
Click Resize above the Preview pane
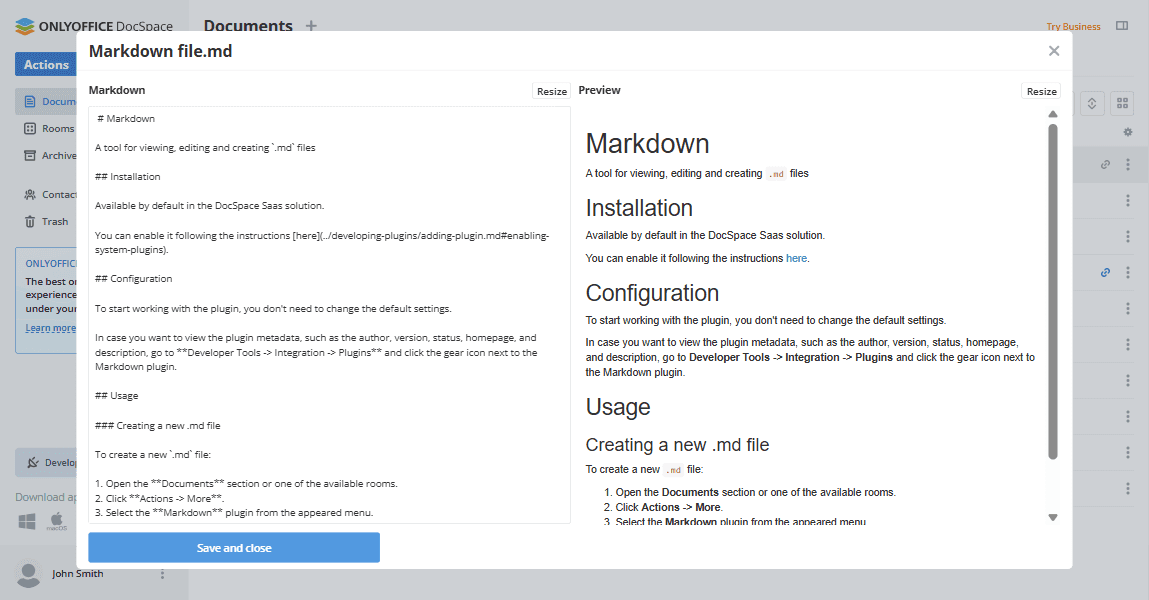(x=1041, y=91)
